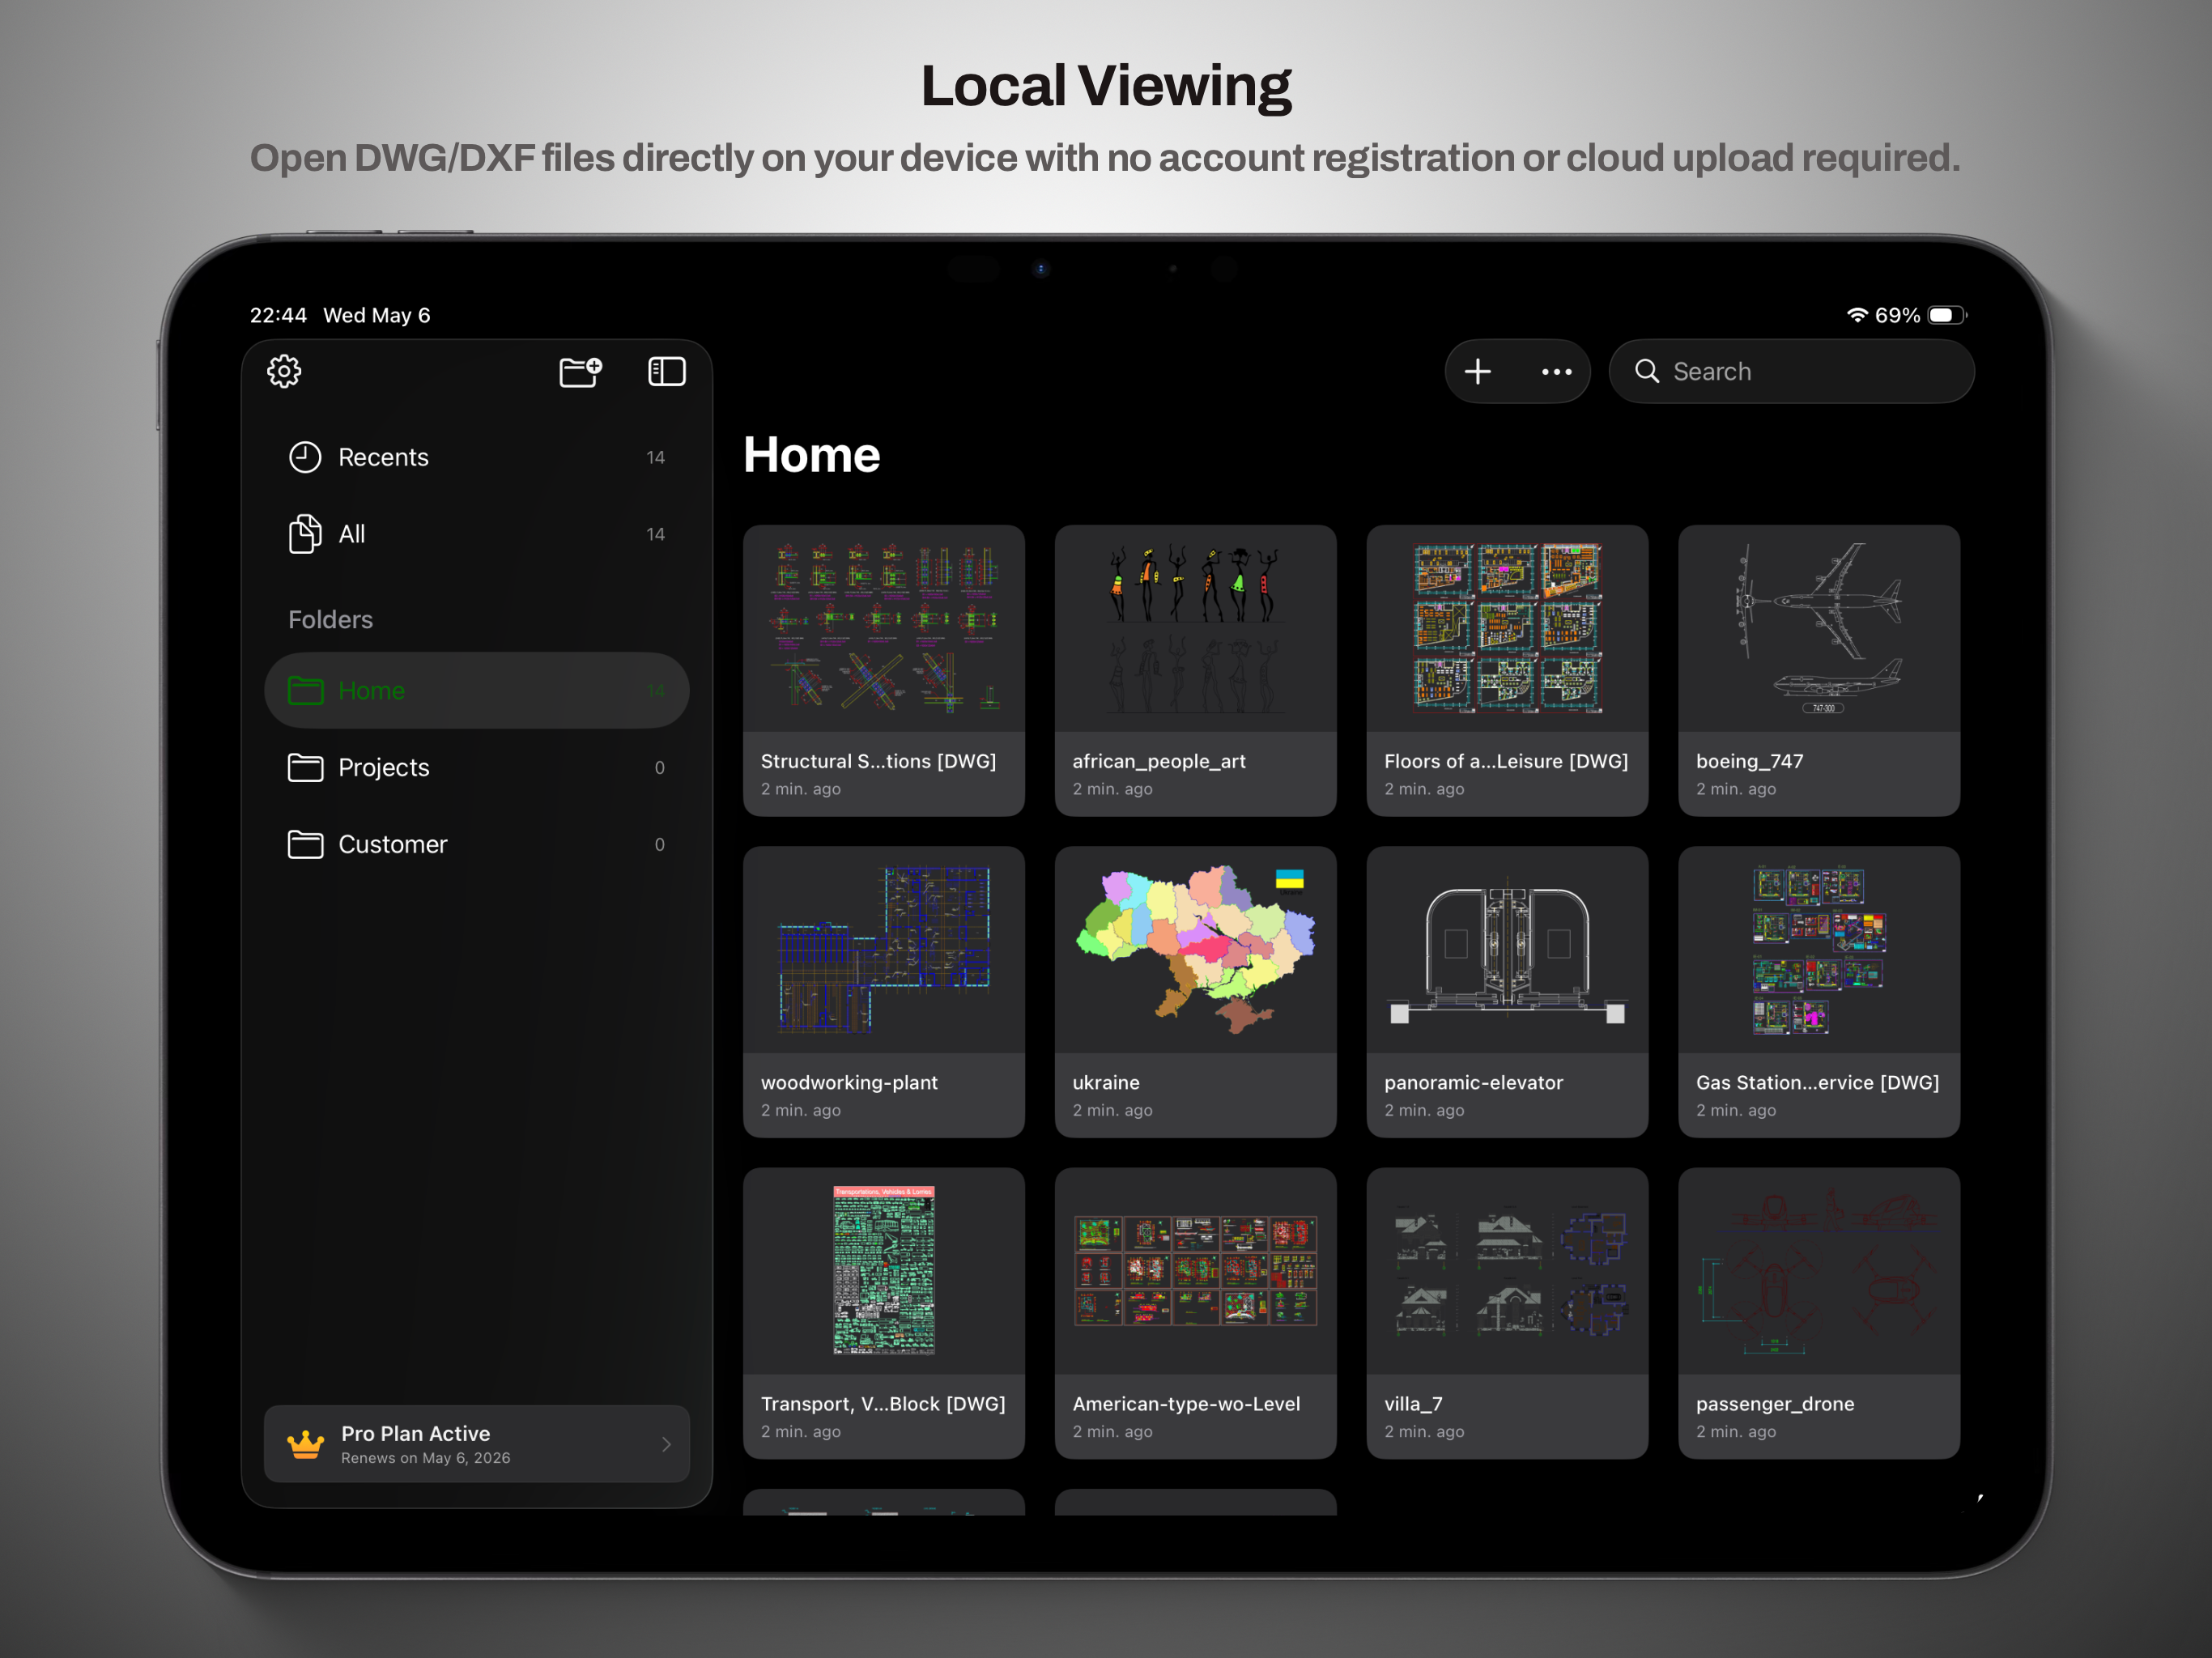Open Pro Plan Active subscription details
Image resolution: width=2212 pixels, height=1658 pixels.
[x=477, y=1443]
